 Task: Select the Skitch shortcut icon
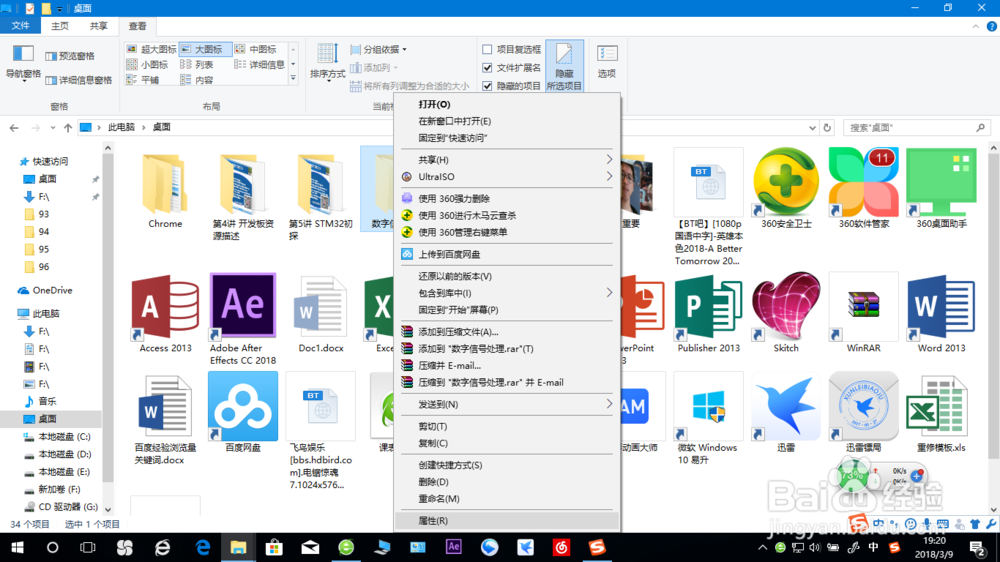(786, 306)
